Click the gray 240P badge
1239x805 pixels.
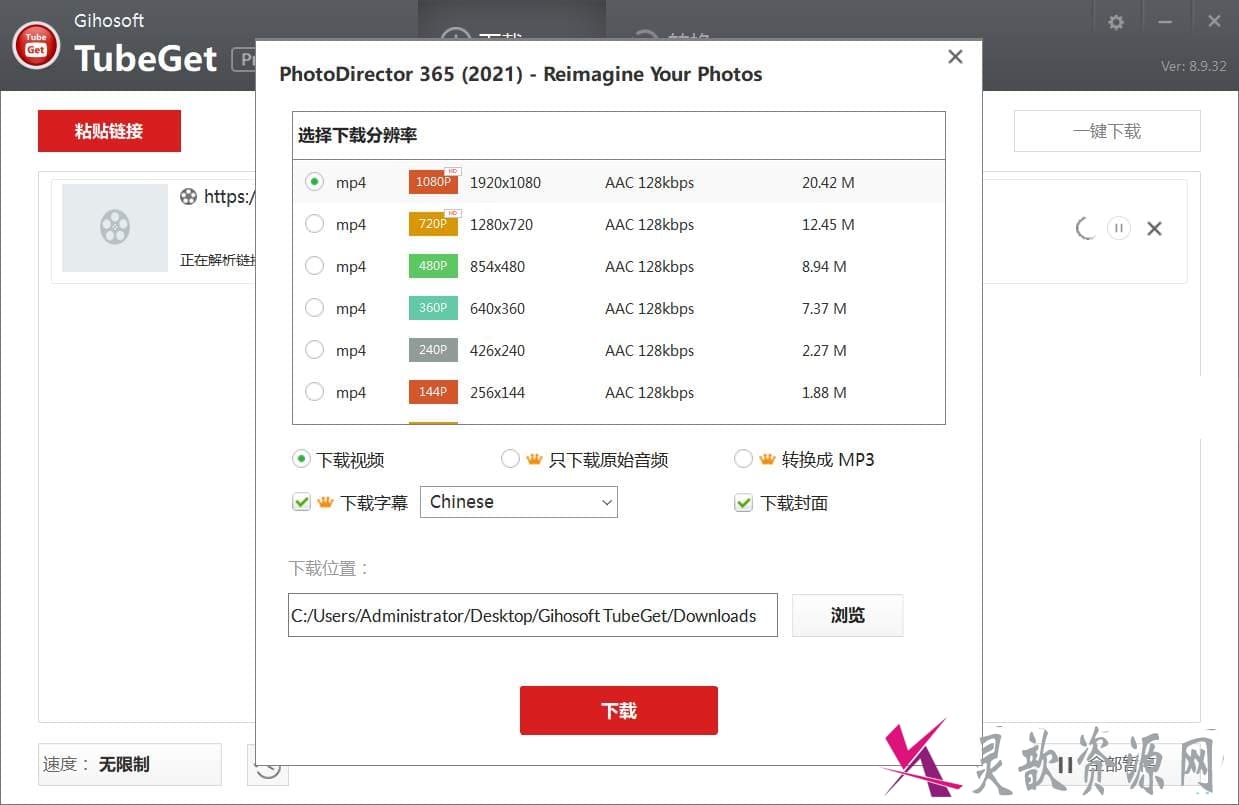pyautogui.click(x=433, y=350)
